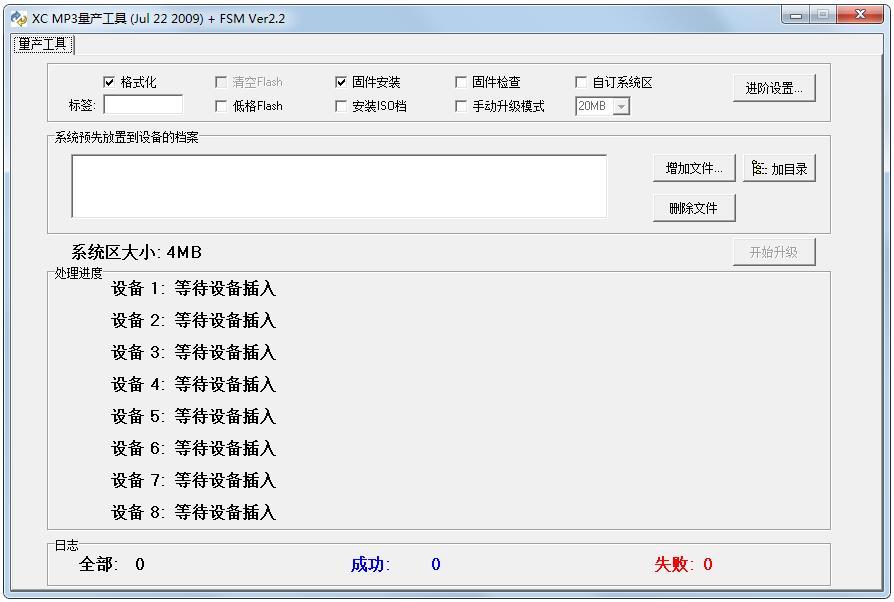The width and height of the screenshot is (894, 602).
Task: Click the 开始升级 button
Action: [x=773, y=252]
